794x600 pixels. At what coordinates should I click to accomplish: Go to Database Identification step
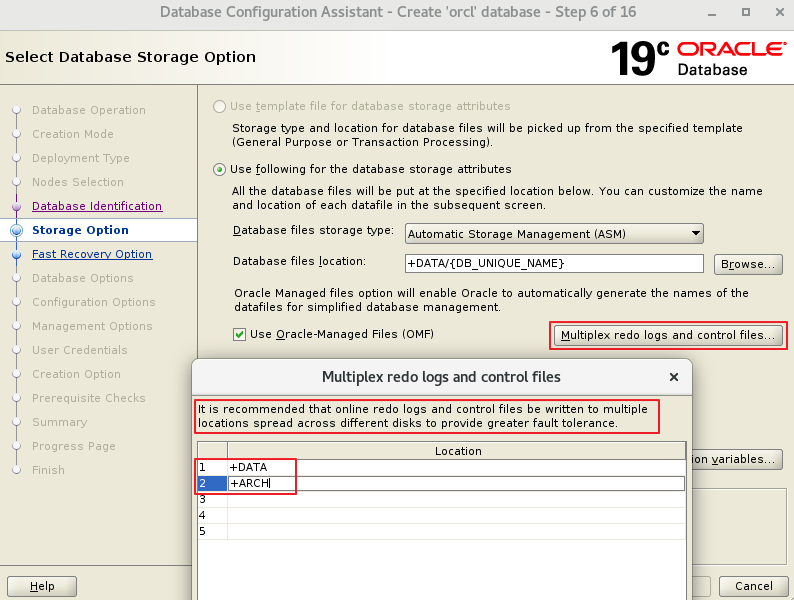(x=96, y=206)
